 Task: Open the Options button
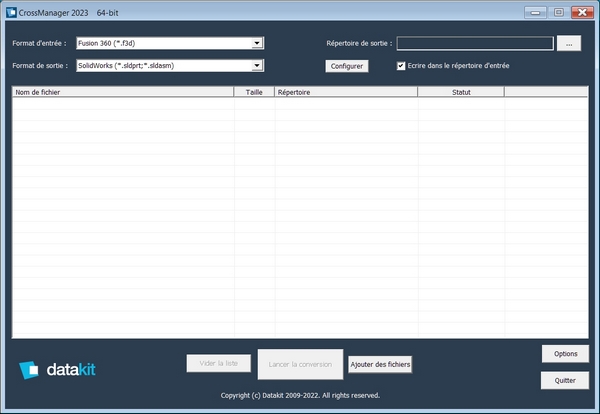(x=565, y=354)
